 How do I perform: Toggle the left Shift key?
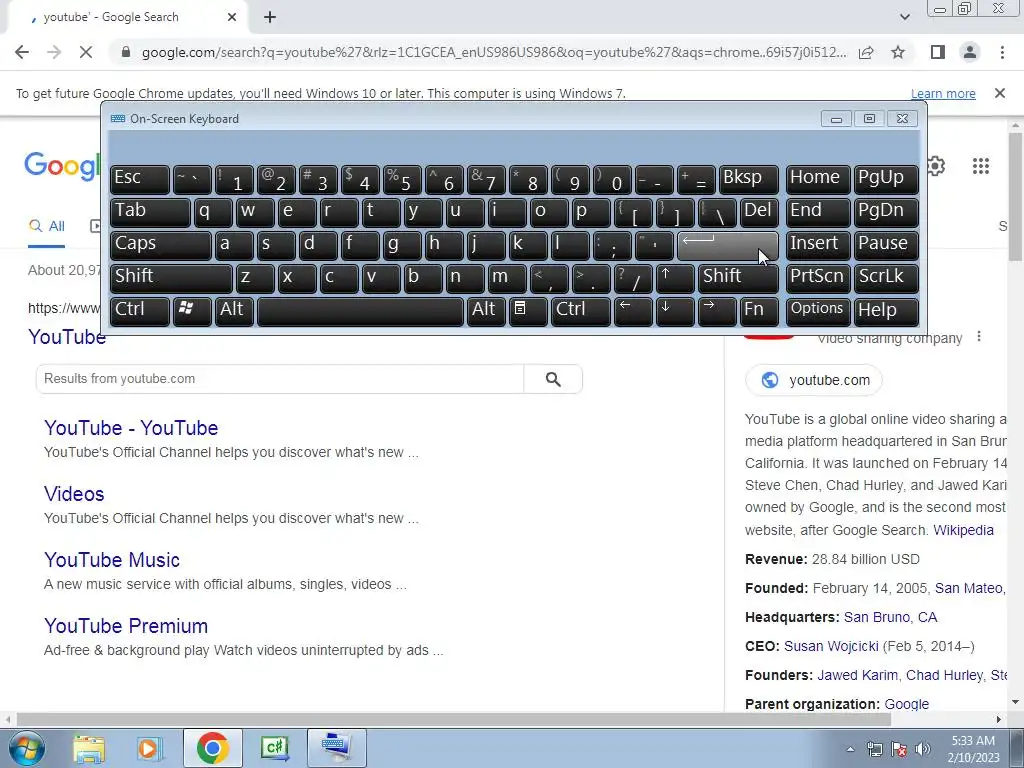tap(171, 278)
